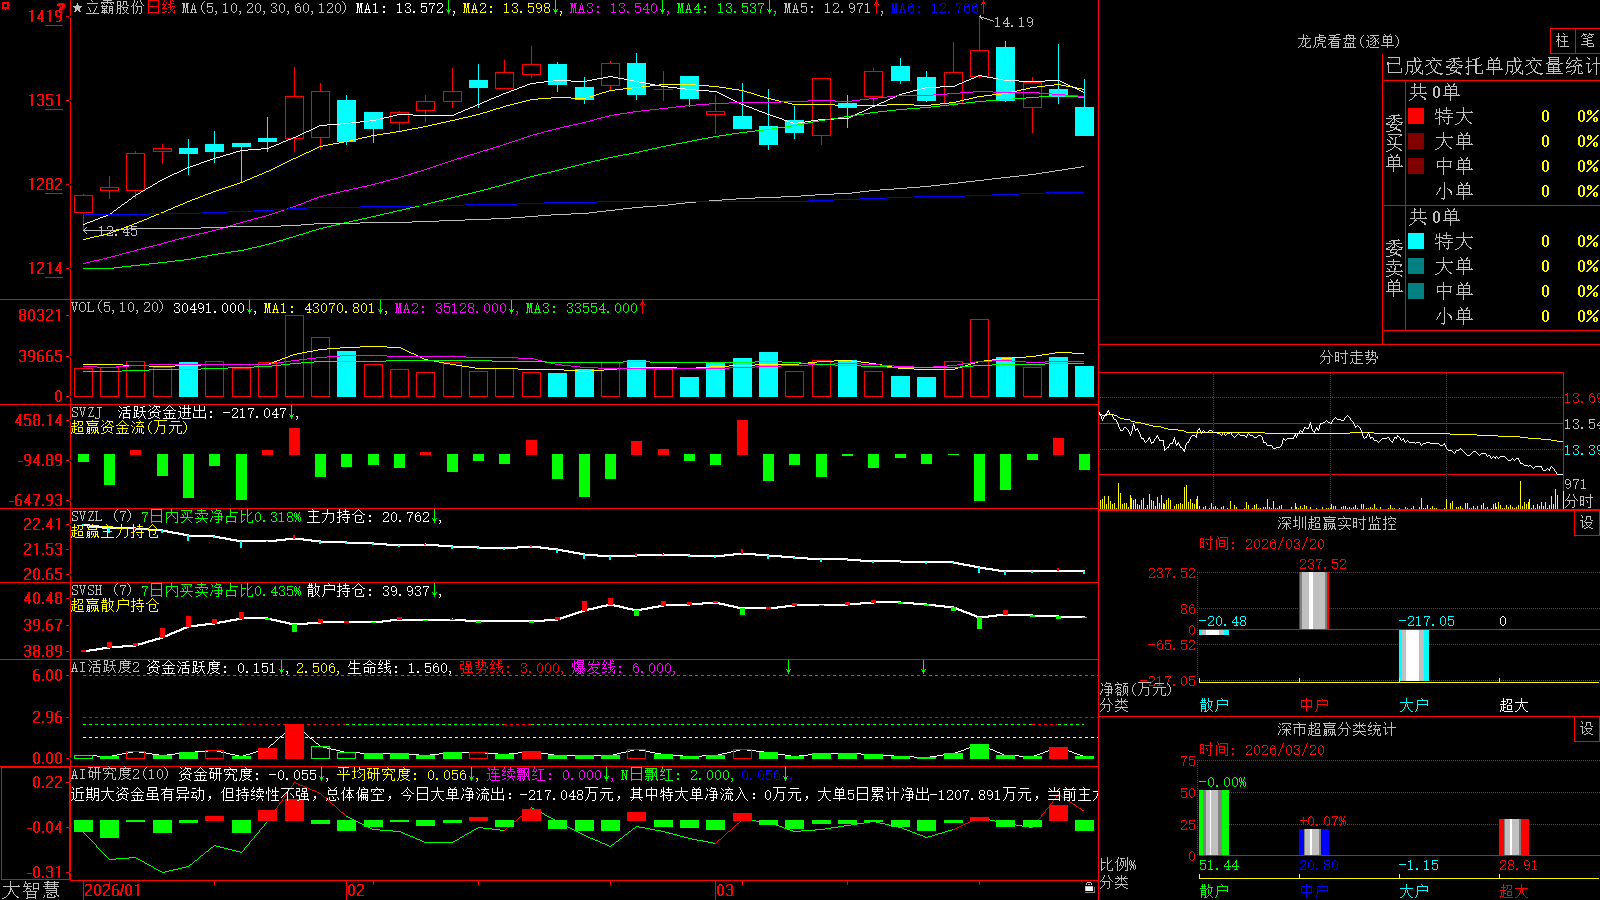The width and height of the screenshot is (1600, 900).
Task: Select 大户 category in 实时监控 chart
Action: (1414, 705)
